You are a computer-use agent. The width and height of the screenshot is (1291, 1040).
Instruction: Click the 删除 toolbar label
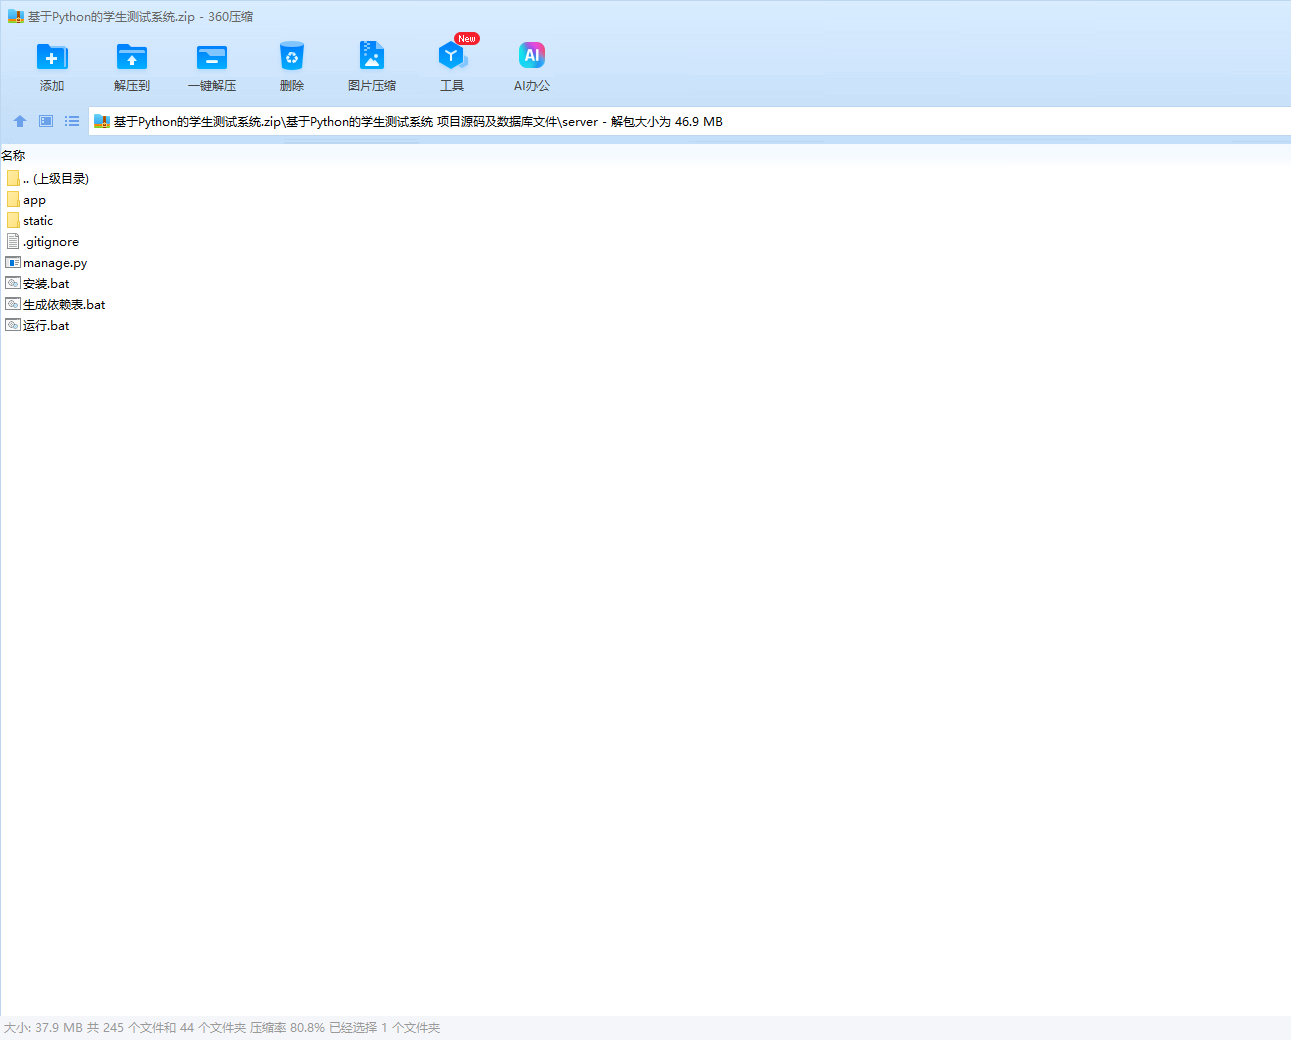pos(292,86)
